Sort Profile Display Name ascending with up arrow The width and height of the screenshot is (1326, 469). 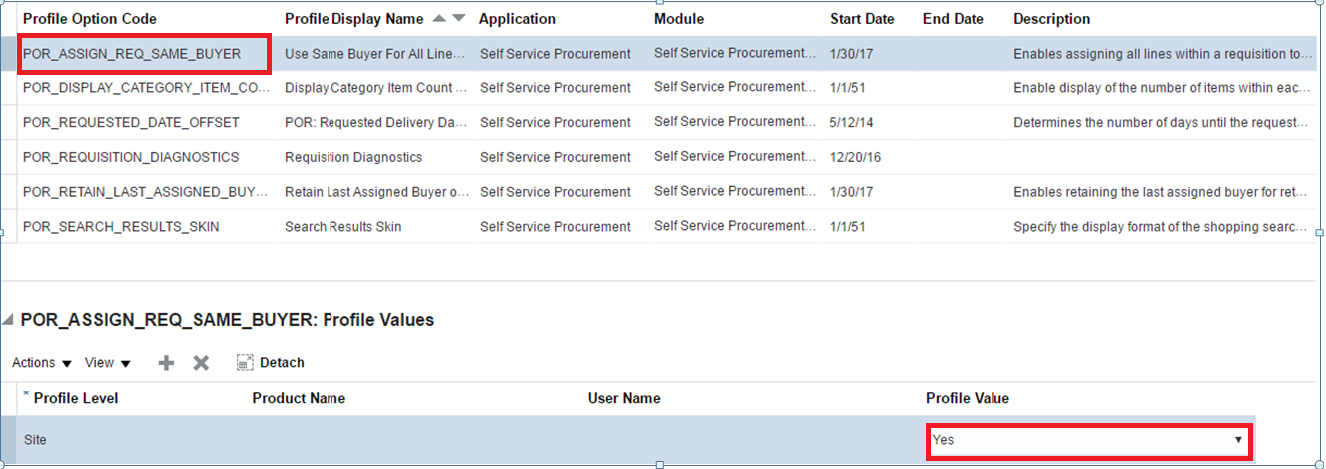(x=442, y=19)
